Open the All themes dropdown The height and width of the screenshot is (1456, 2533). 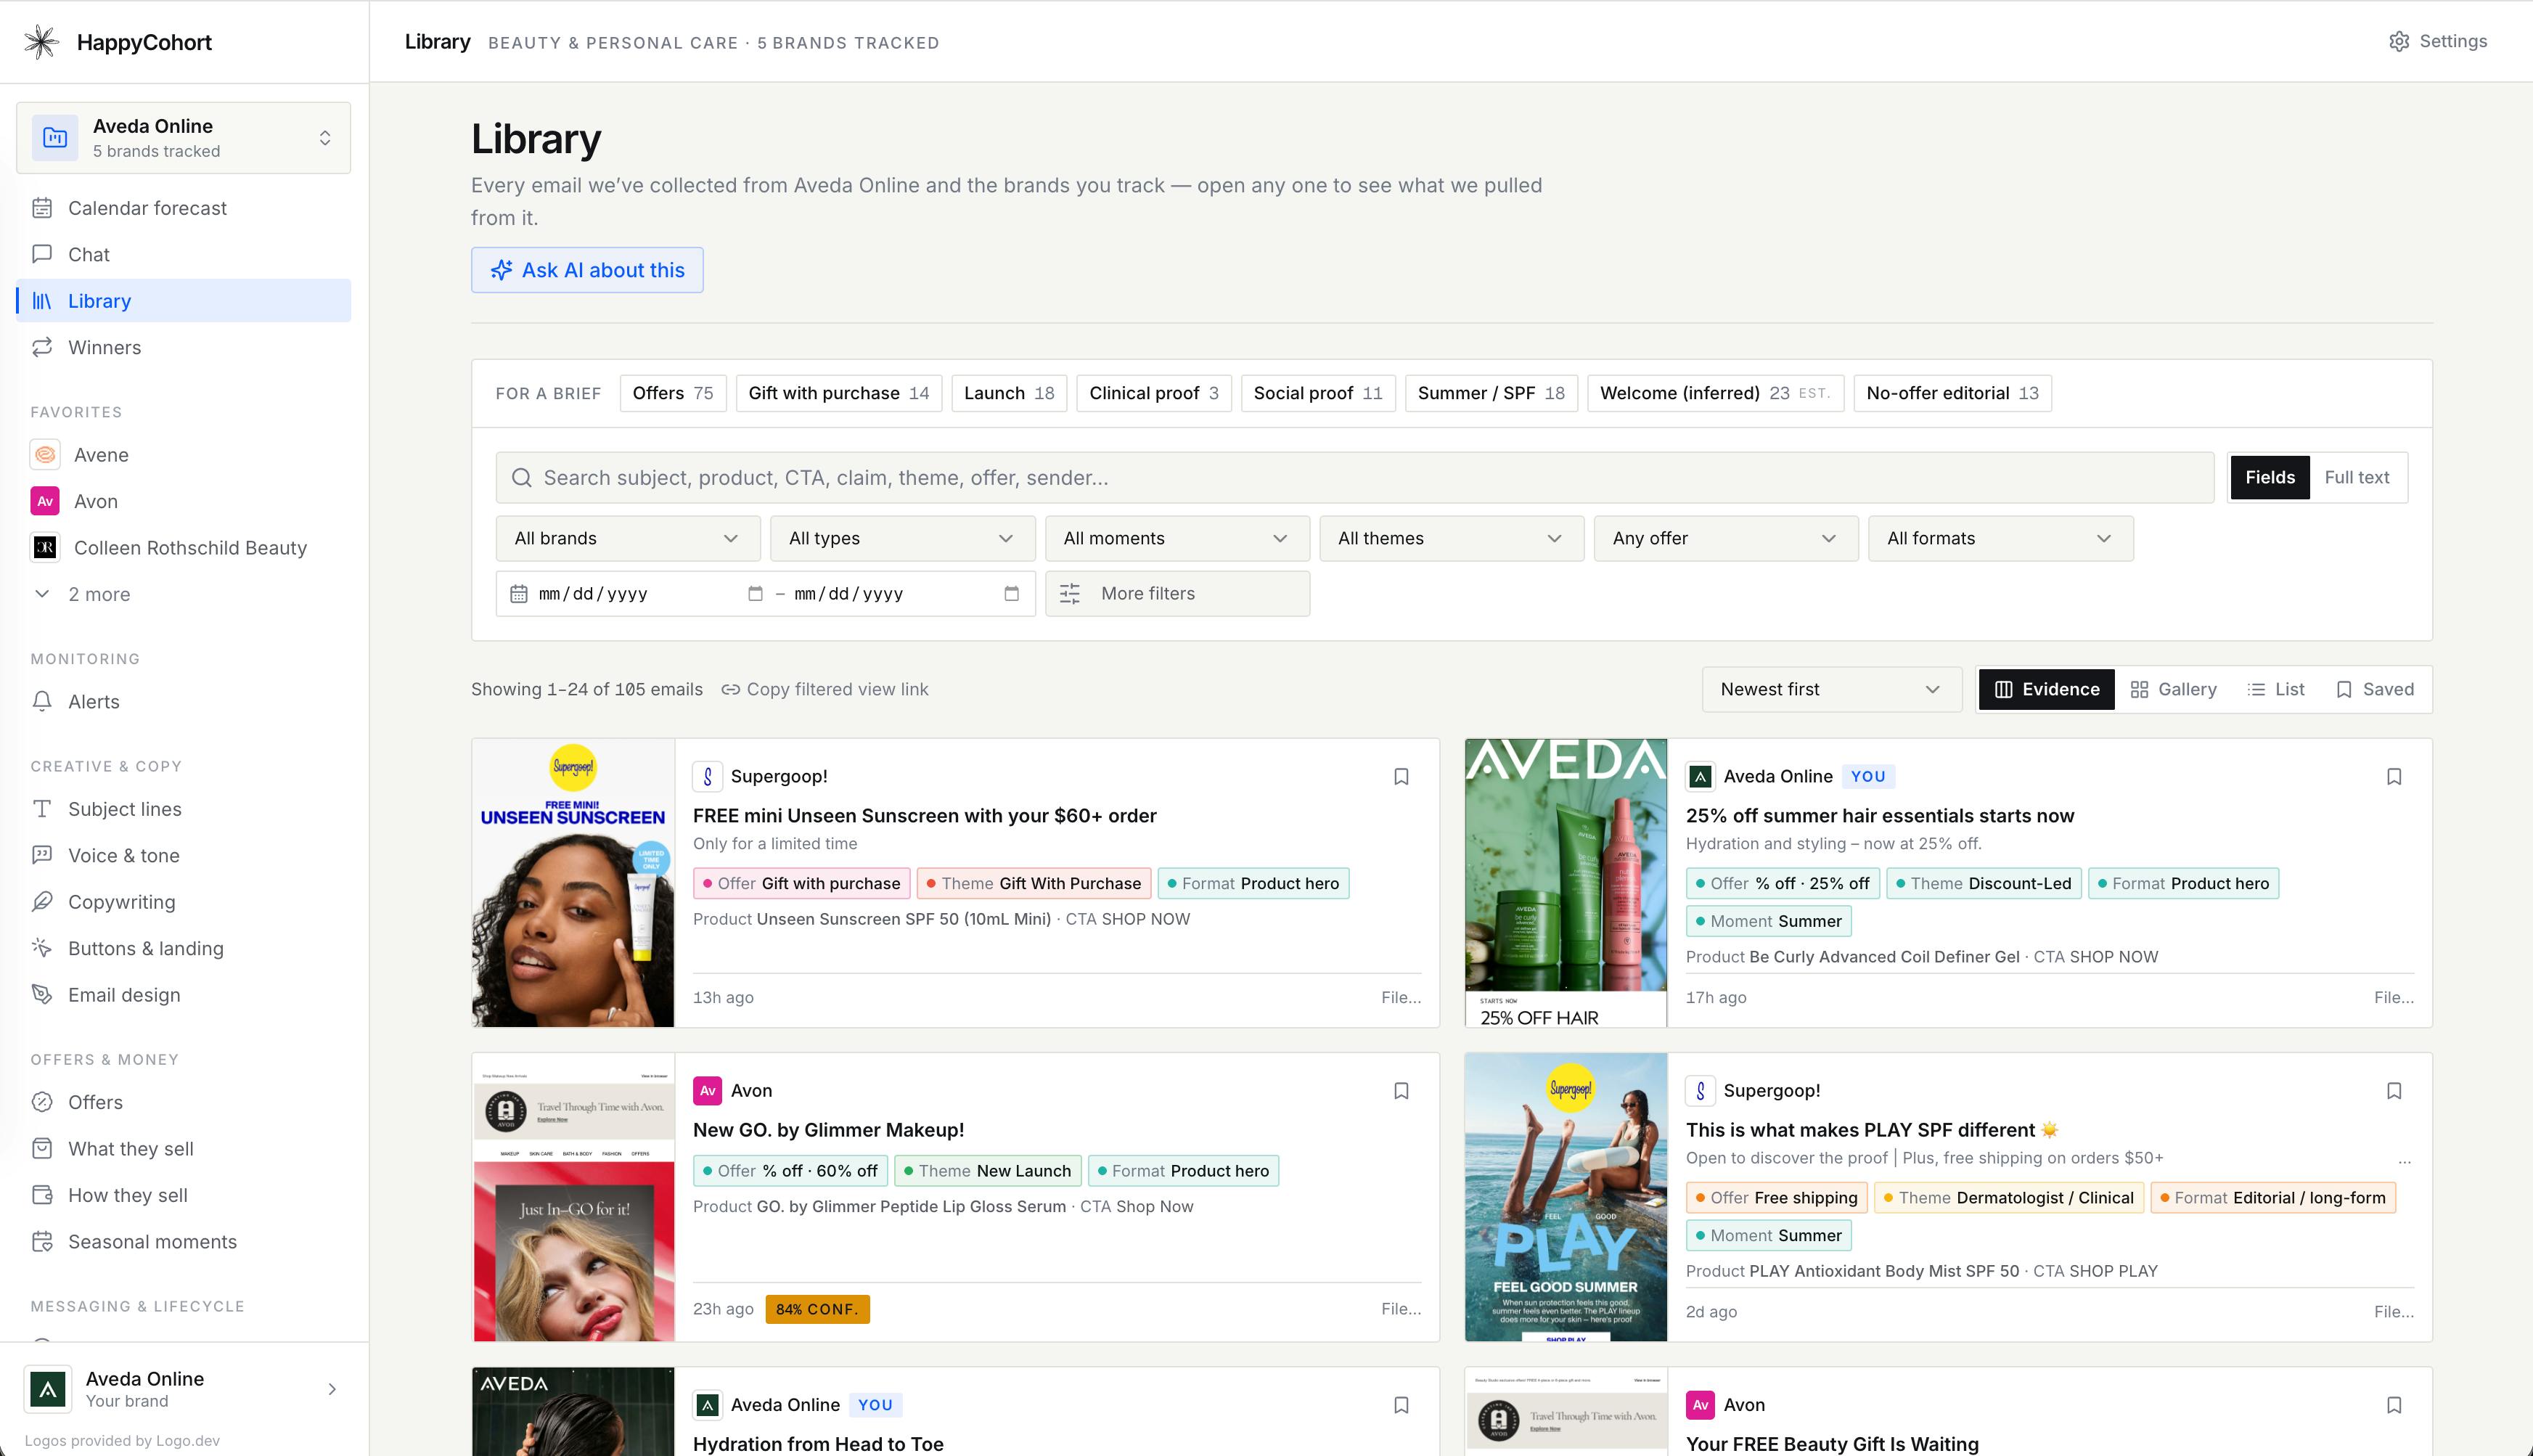[1452, 538]
